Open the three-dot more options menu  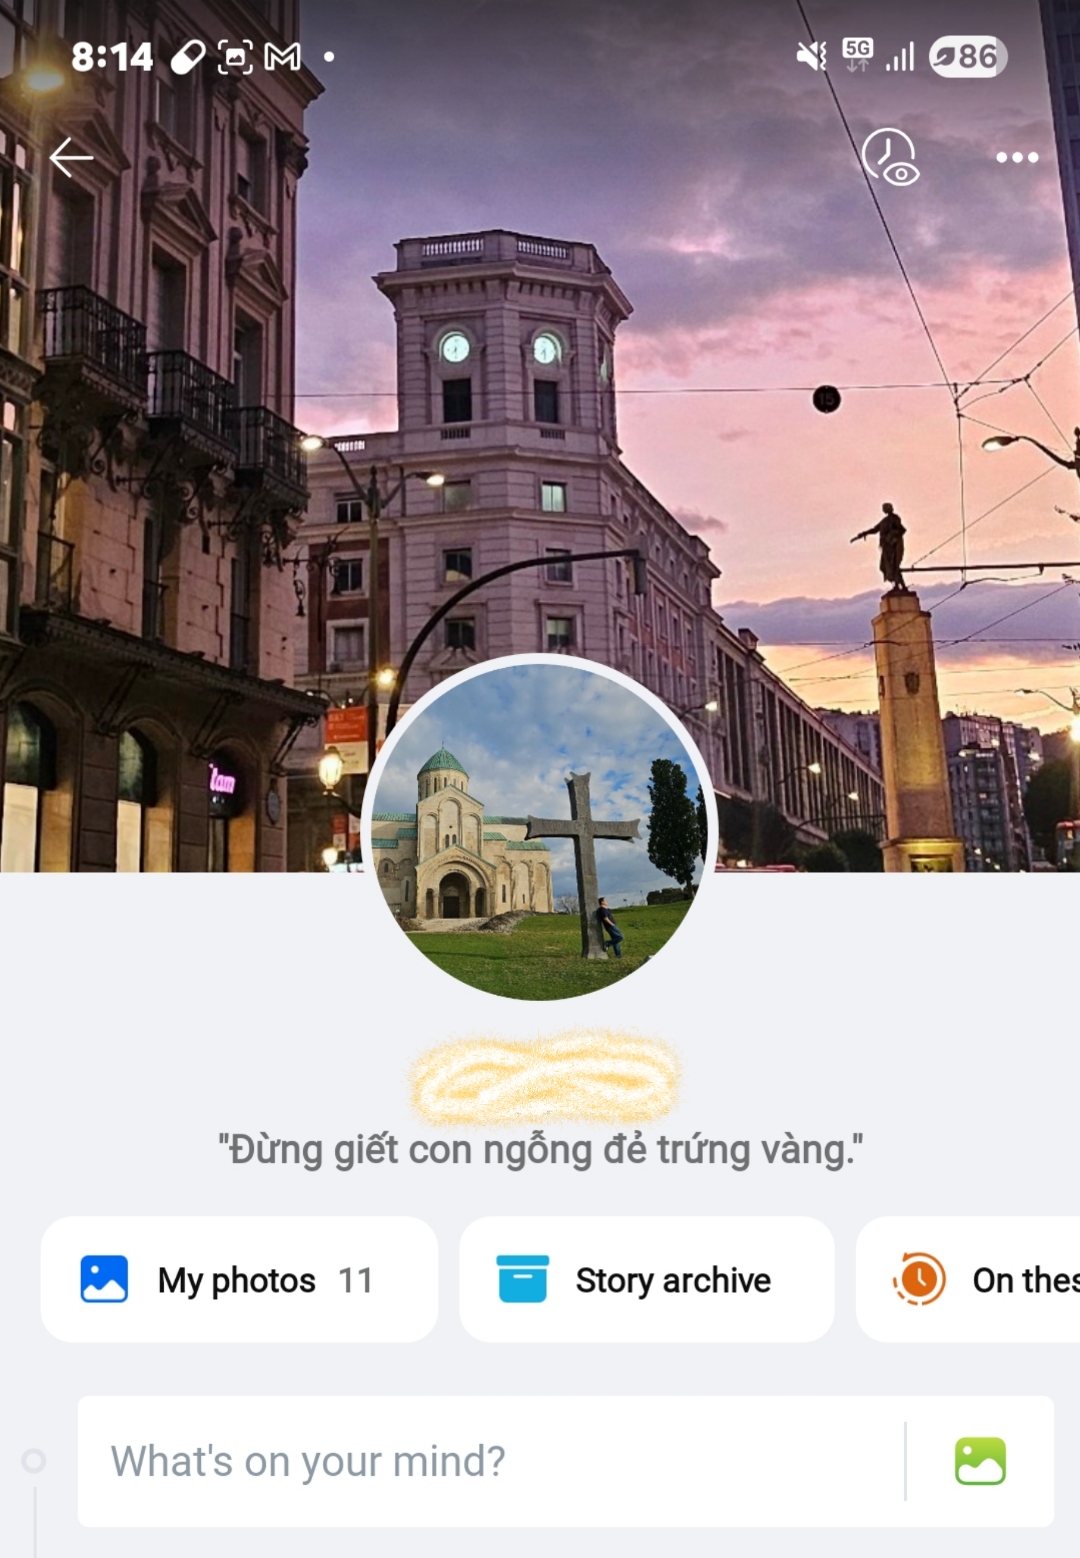[x=1017, y=157]
